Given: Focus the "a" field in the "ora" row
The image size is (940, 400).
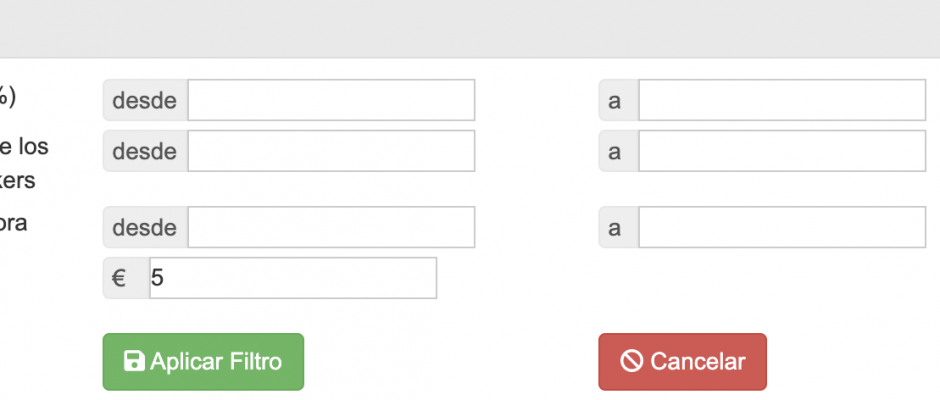Looking at the screenshot, I should click(782, 227).
